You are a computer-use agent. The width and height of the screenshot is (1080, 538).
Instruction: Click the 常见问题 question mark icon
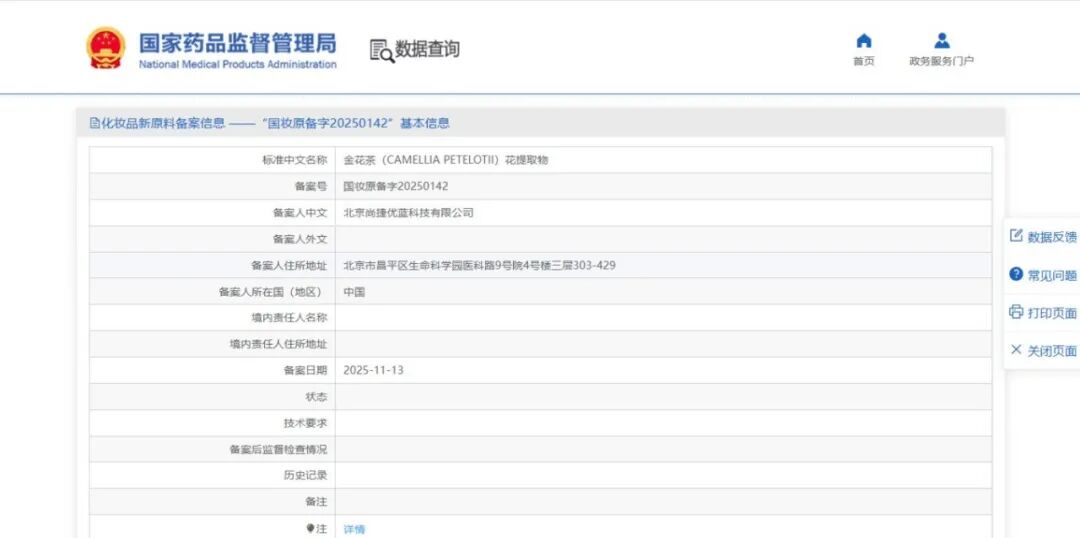(1016, 274)
